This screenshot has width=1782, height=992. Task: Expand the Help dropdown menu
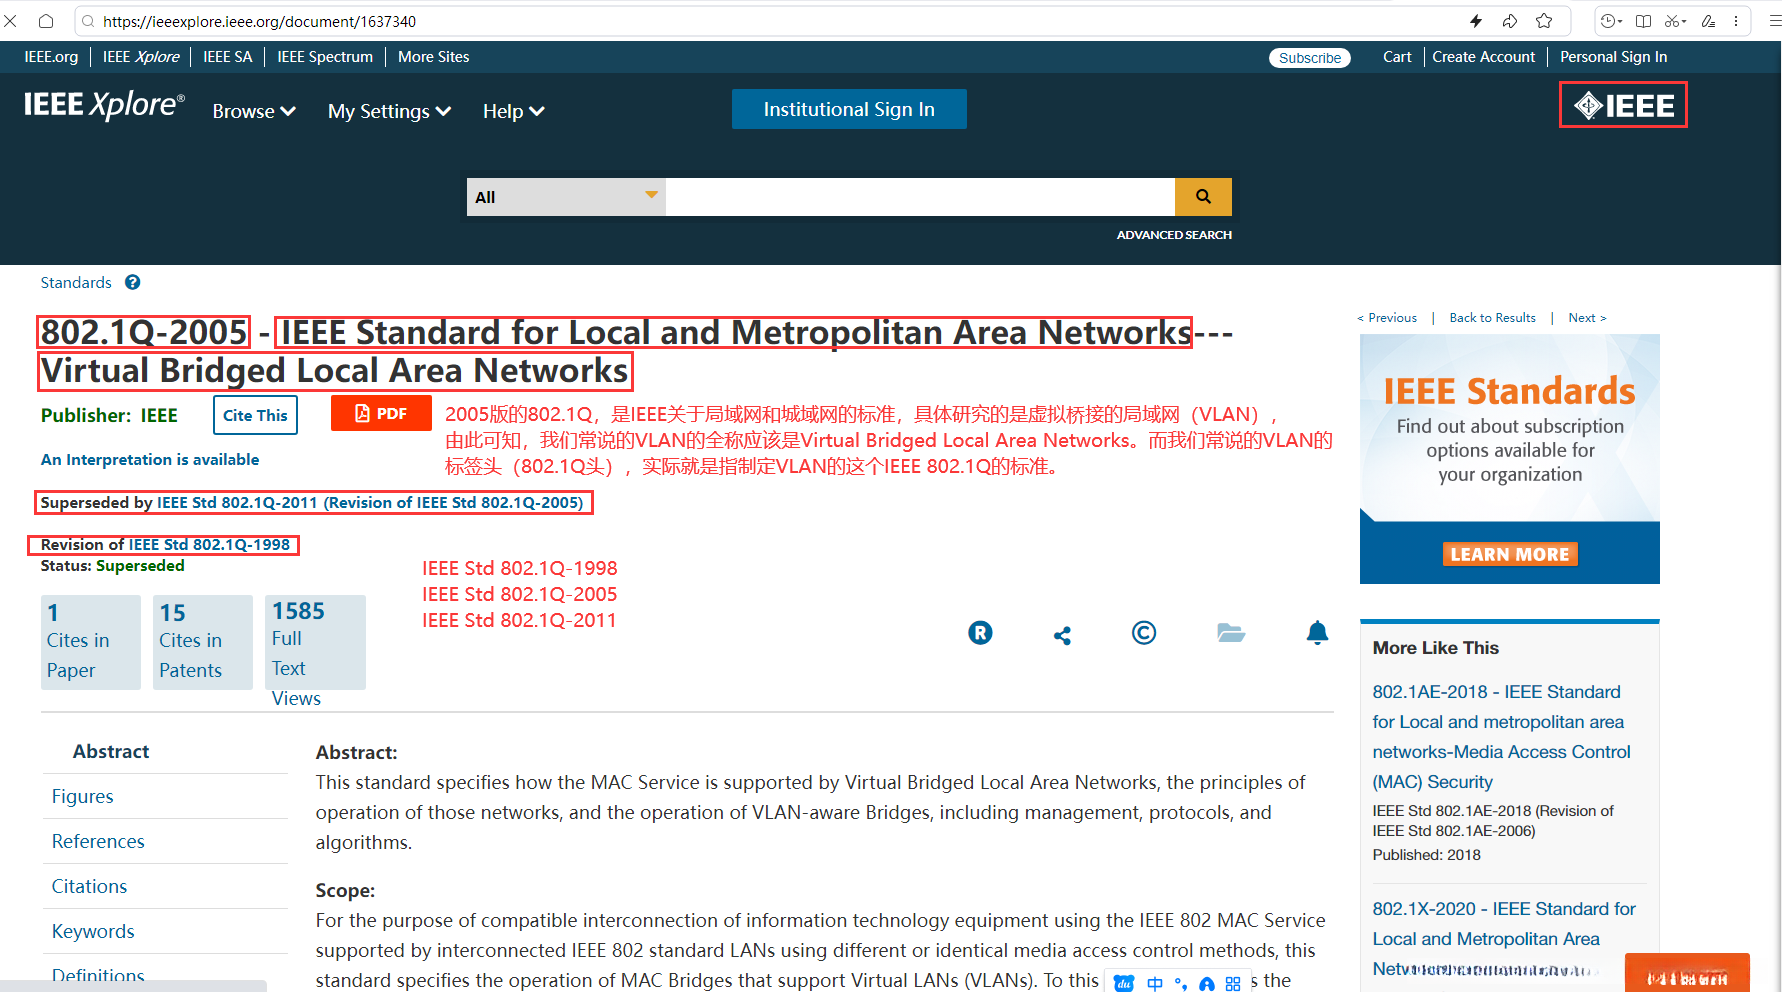coord(514,111)
